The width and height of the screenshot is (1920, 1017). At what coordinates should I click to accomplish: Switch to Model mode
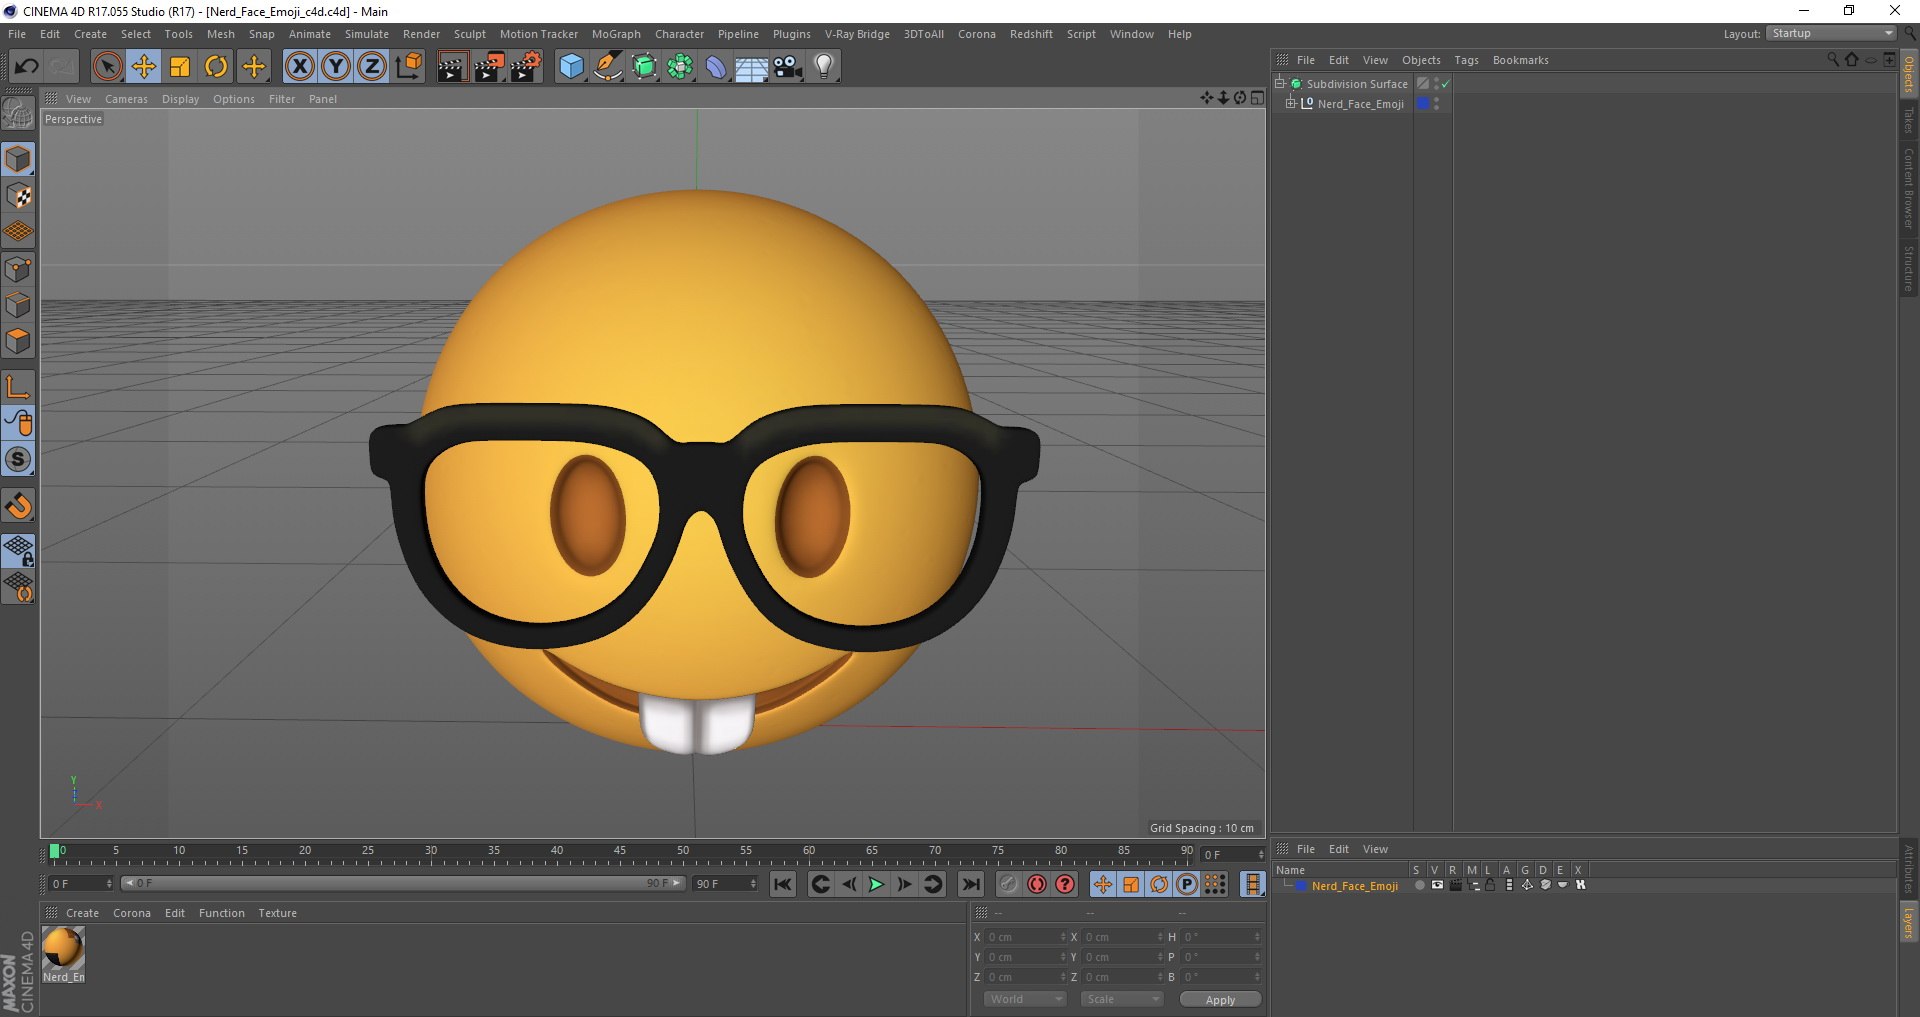click(x=18, y=159)
